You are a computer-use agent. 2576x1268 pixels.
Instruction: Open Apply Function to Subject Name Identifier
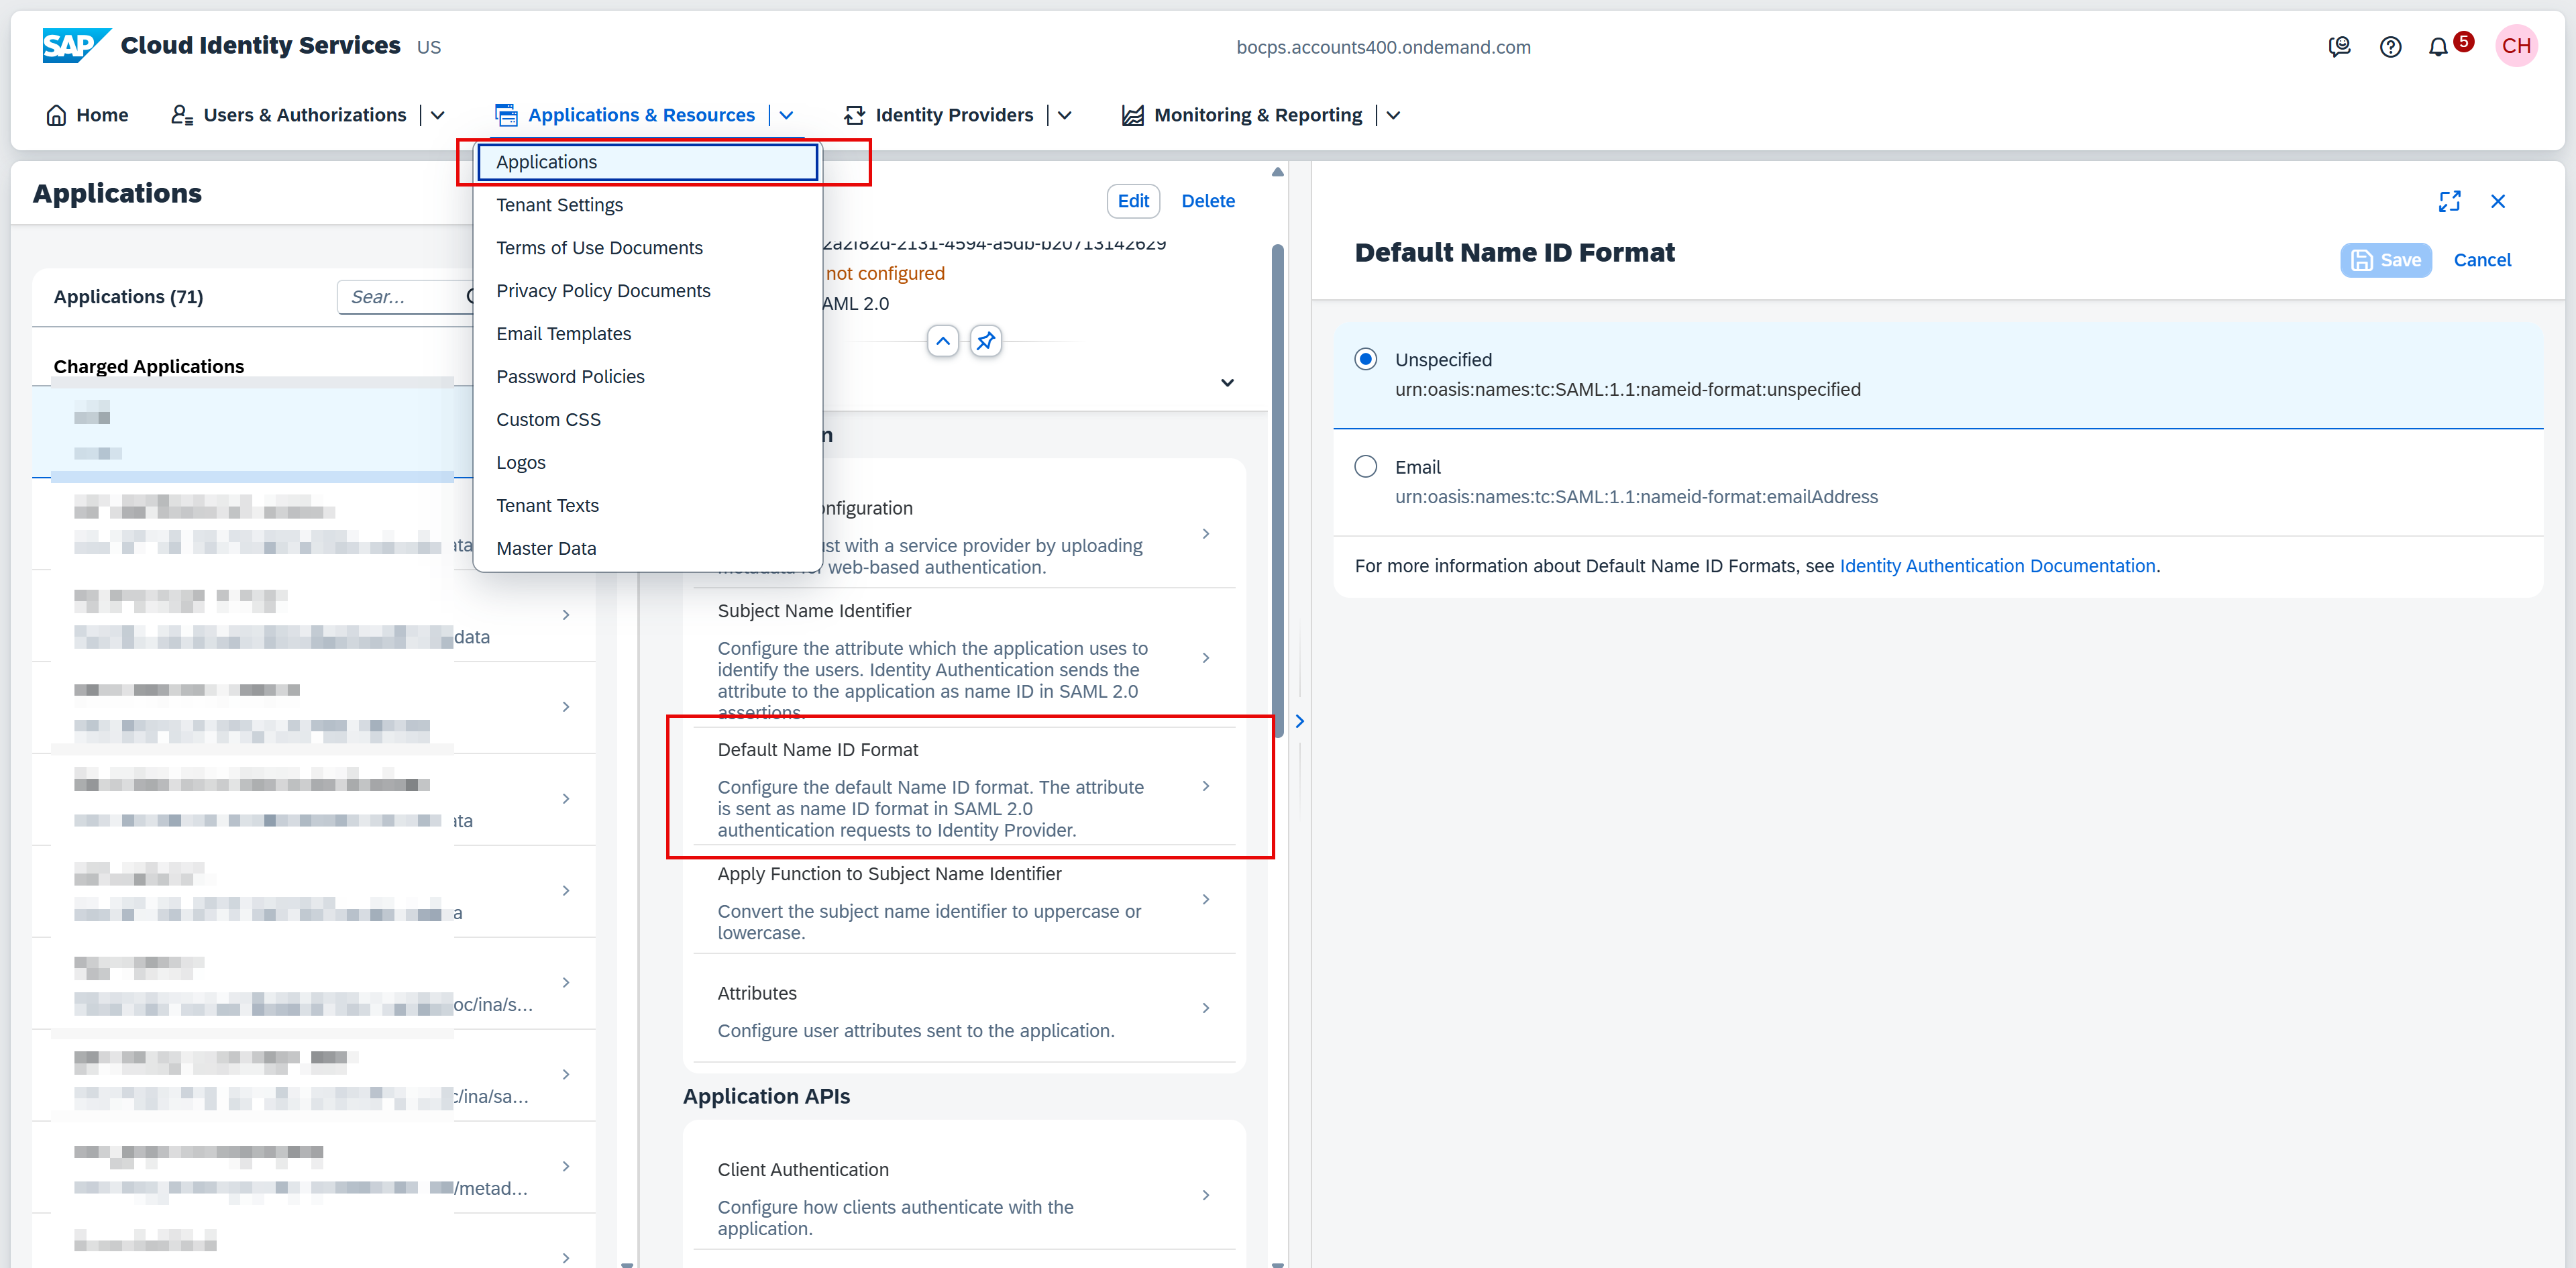coord(964,900)
